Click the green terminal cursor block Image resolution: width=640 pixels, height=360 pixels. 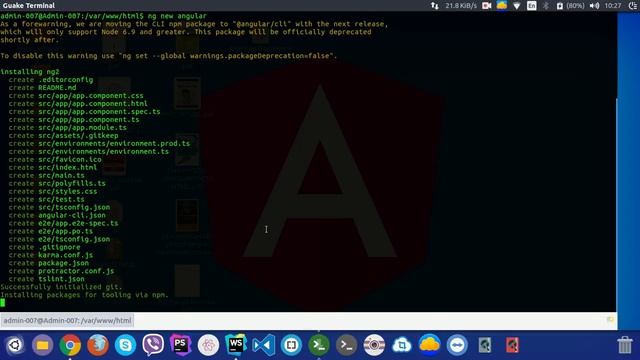(x=2, y=303)
